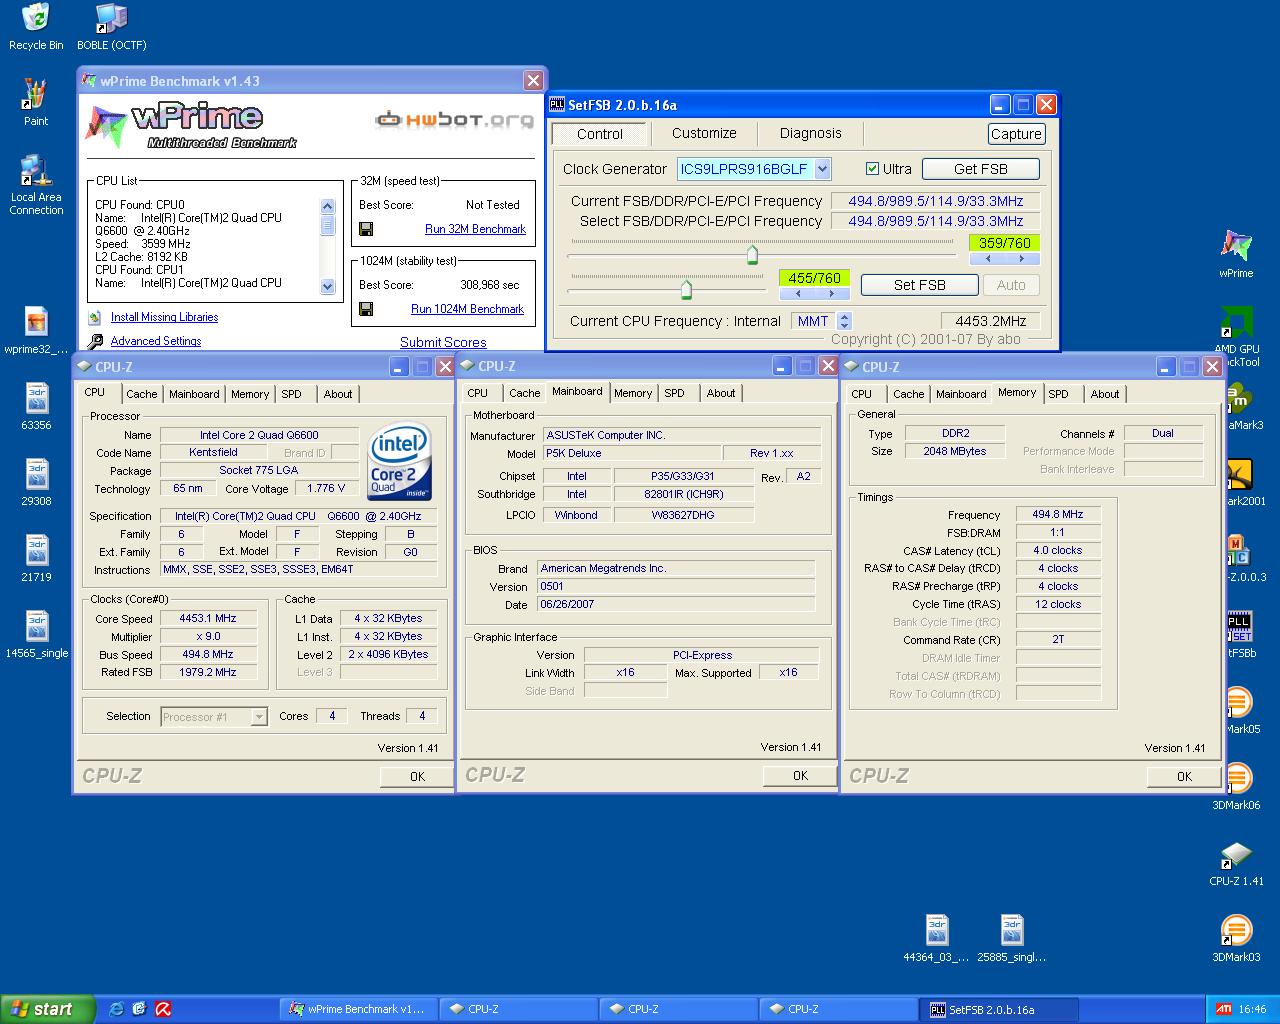Launch the 3DMark06 desktop shortcut
Image resolution: width=1280 pixels, height=1024 pixels.
click(x=1236, y=787)
